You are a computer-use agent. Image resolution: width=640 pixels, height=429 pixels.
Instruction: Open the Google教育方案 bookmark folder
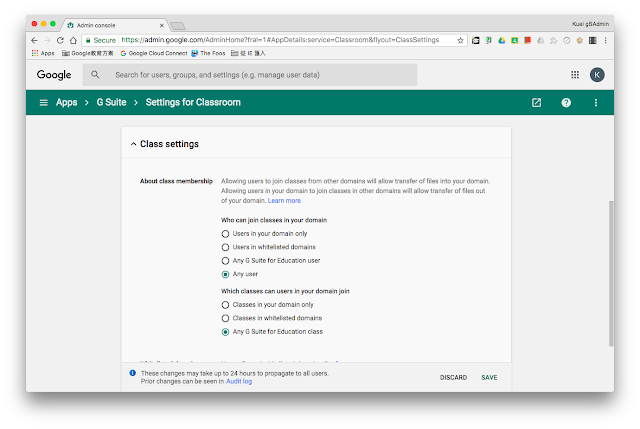(87, 53)
